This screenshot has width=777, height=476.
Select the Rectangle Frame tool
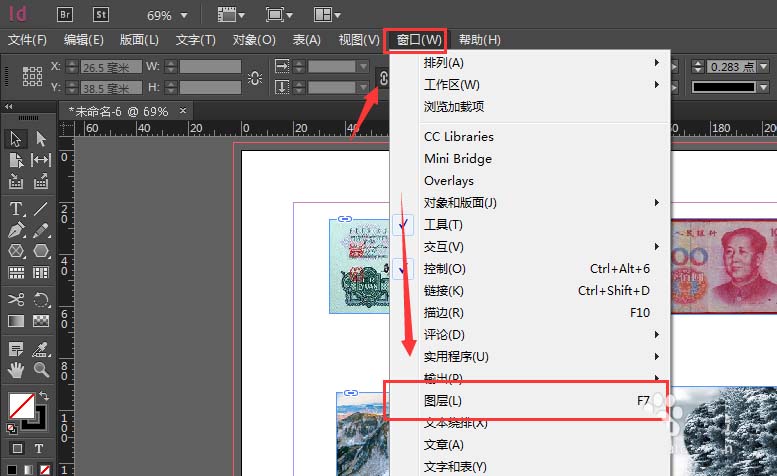tap(16, 251)
